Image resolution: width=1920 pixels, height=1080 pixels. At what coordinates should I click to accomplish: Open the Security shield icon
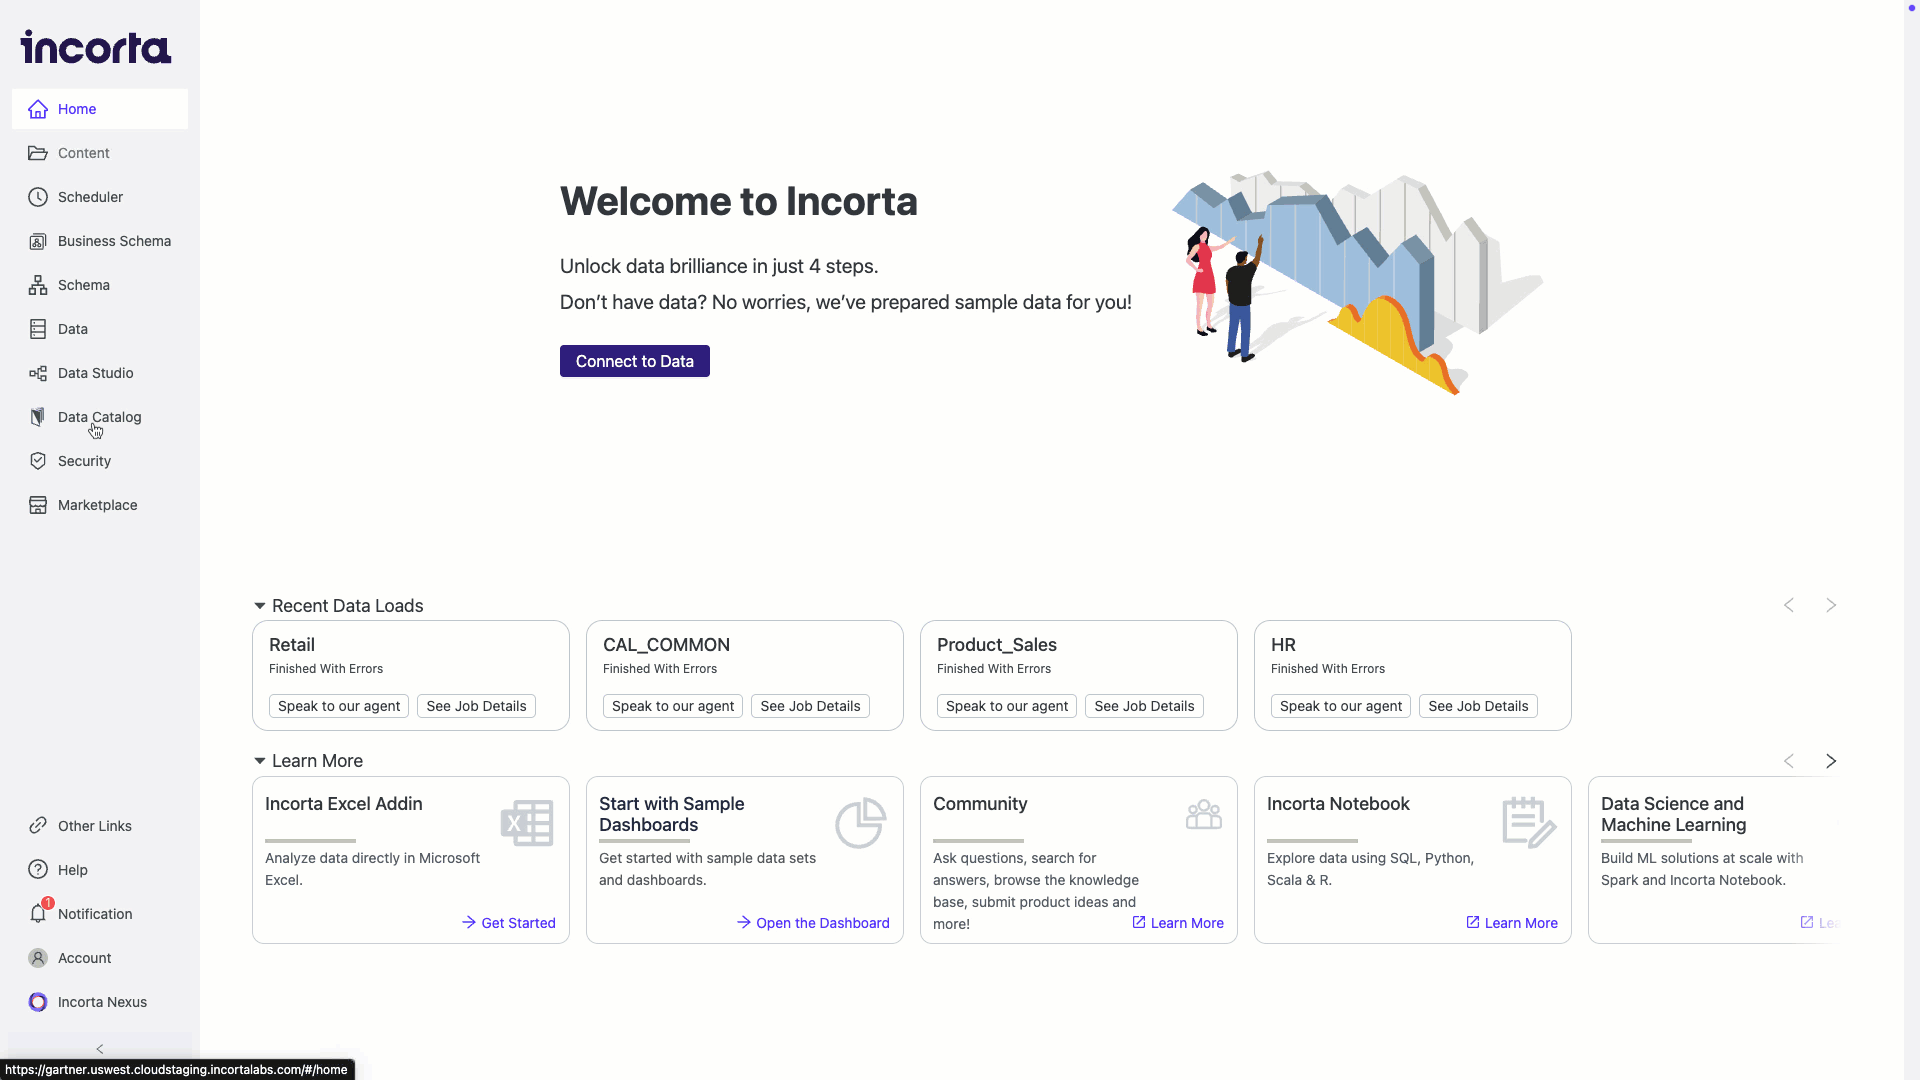point(38,461)
